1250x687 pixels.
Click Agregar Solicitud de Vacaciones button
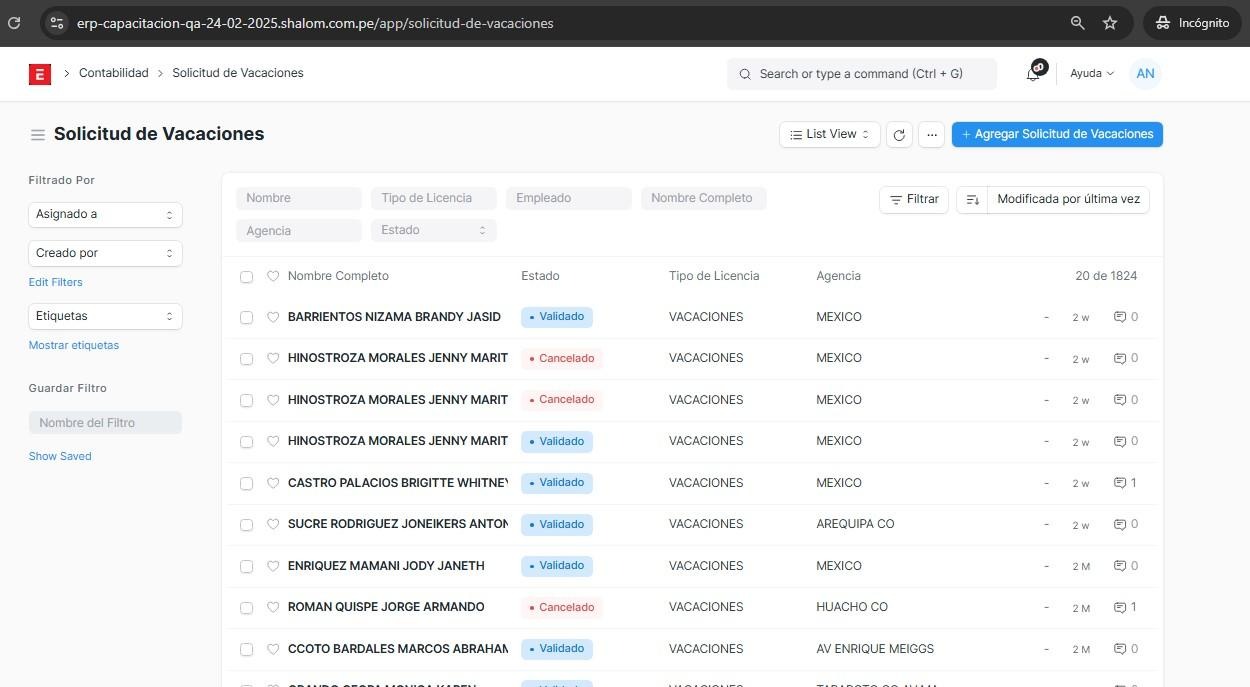[1057, 135]
